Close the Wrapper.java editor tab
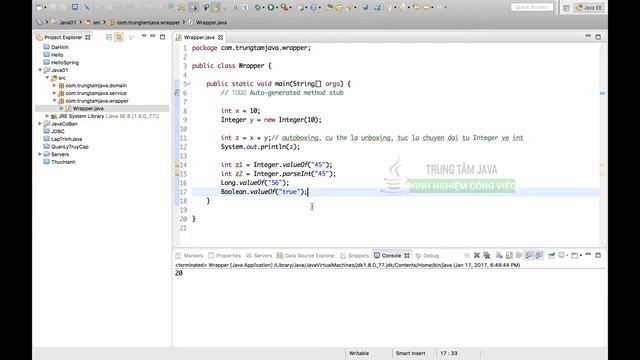 coord(221,37)
